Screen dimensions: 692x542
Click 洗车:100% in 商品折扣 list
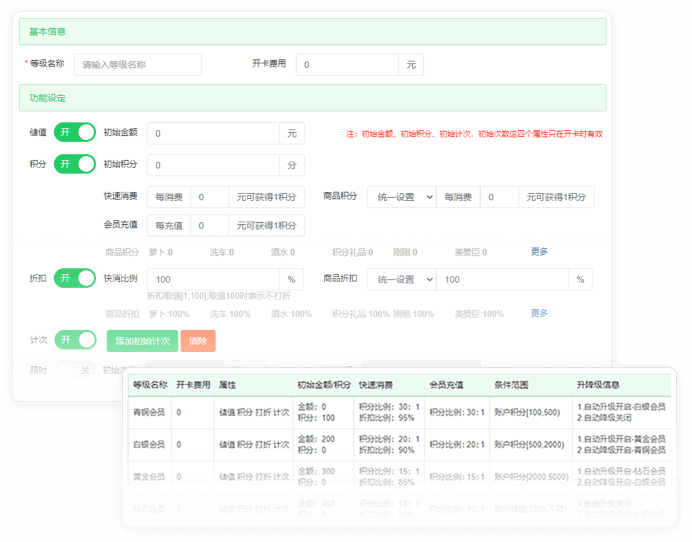(x=230, y=314)
